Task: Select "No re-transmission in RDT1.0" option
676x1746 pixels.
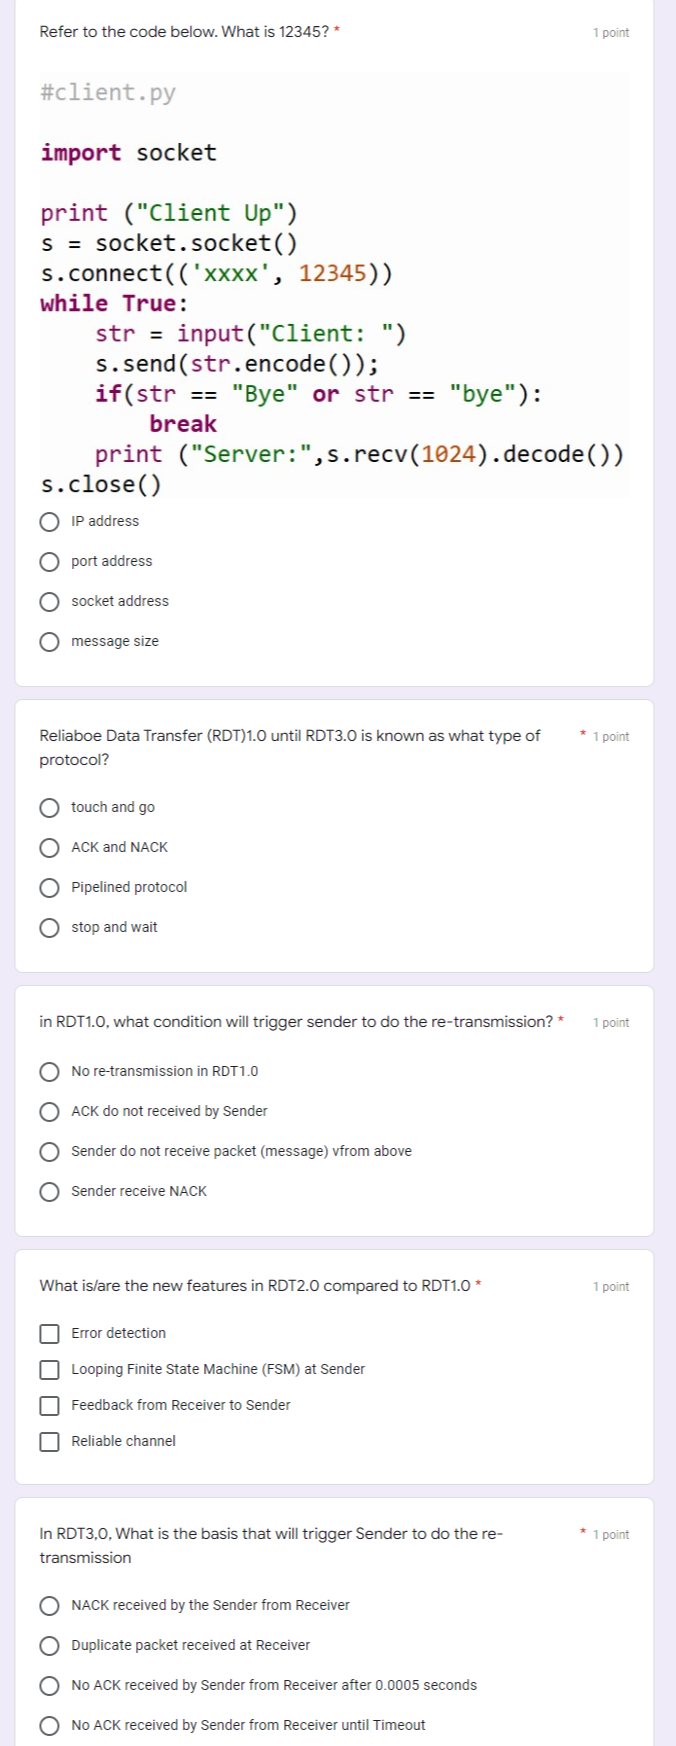Action: click(49, 1071)
